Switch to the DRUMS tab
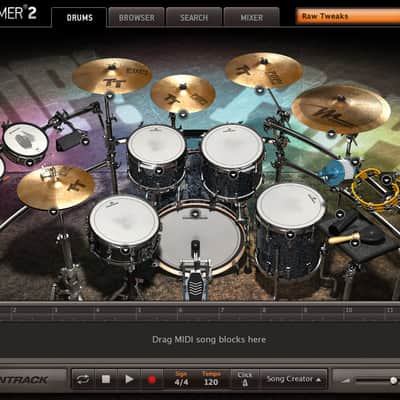 click(x=79, y=17)
